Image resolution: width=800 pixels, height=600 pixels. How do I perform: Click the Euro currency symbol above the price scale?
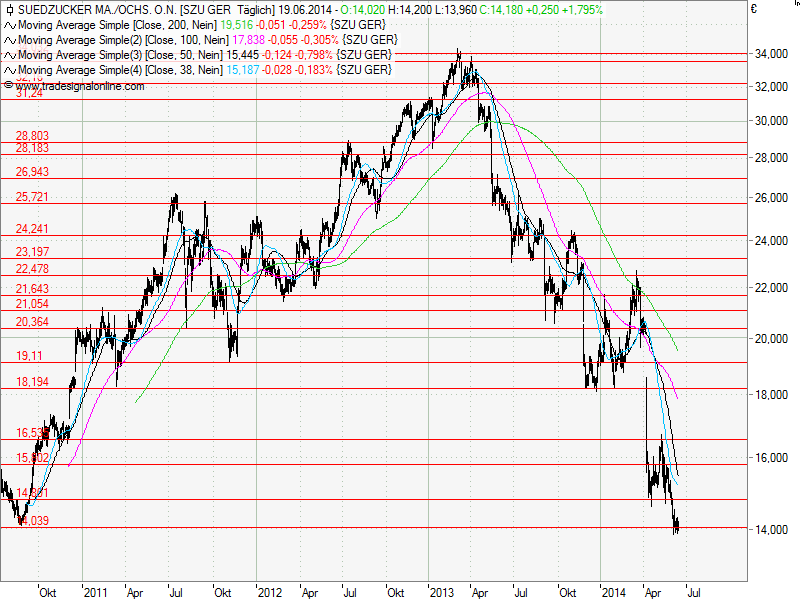(x=756, y=9)
